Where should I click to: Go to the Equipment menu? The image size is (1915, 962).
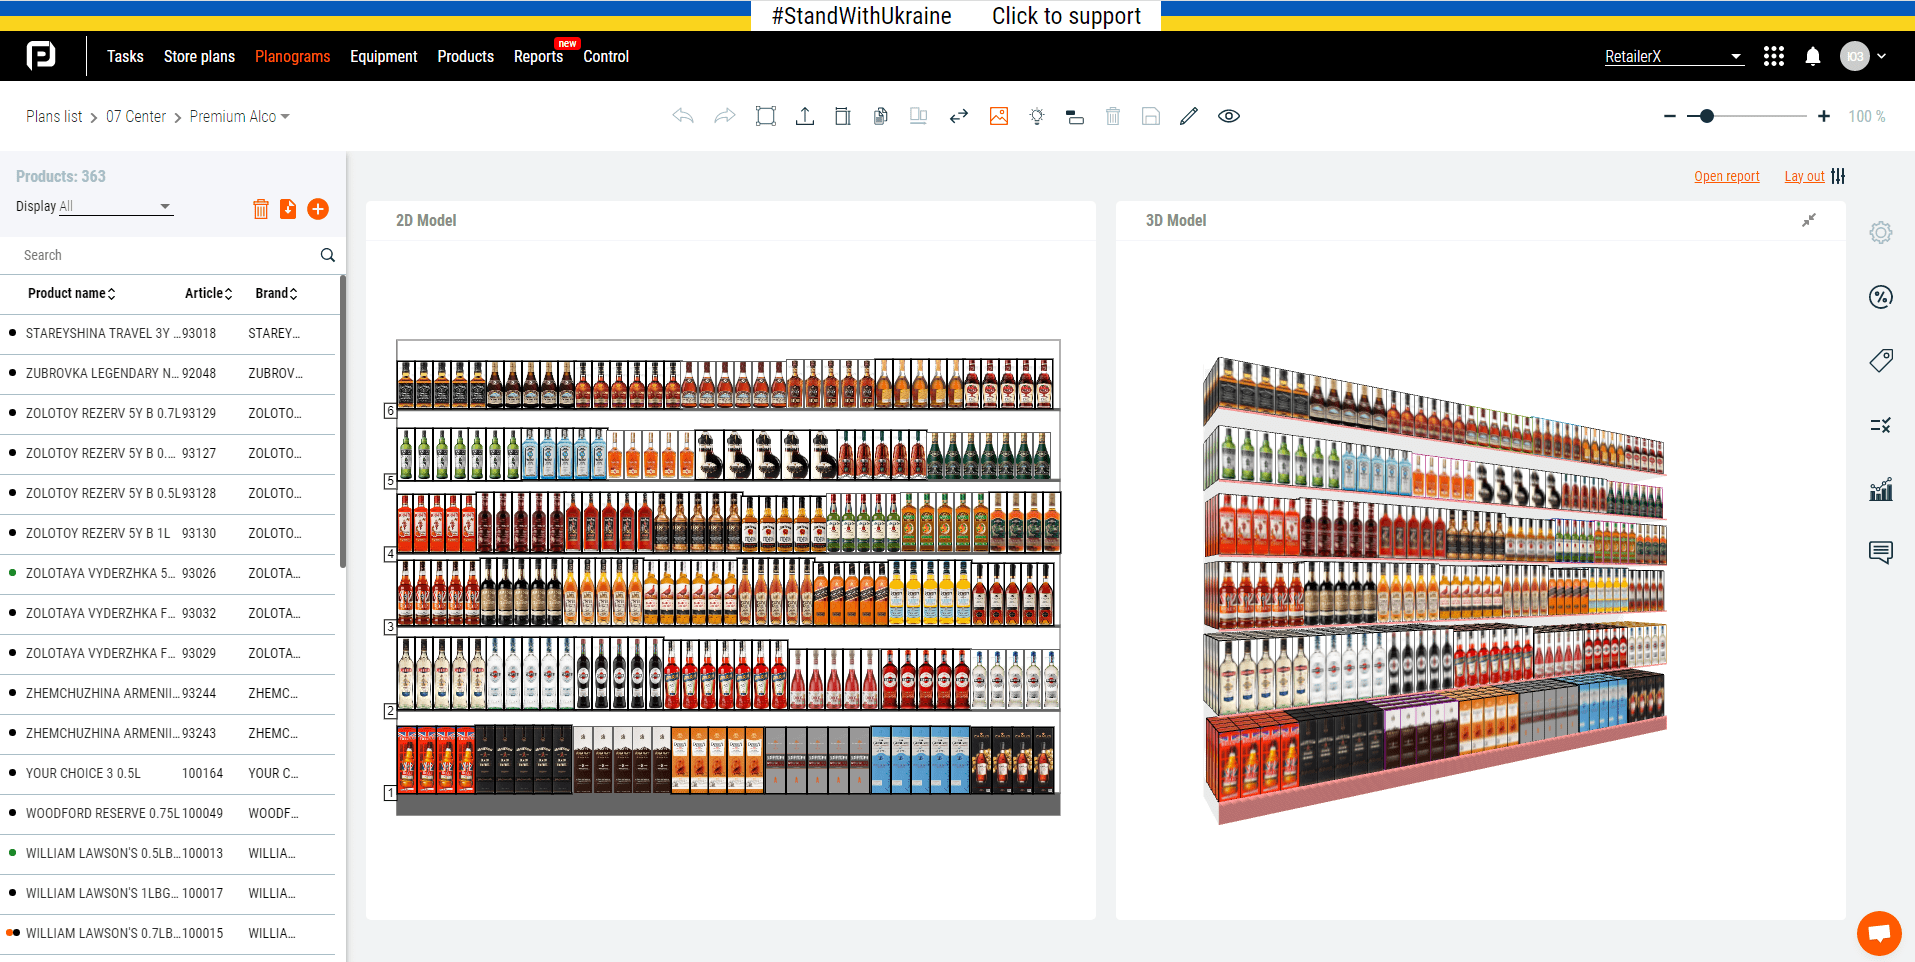pos(383,57)
